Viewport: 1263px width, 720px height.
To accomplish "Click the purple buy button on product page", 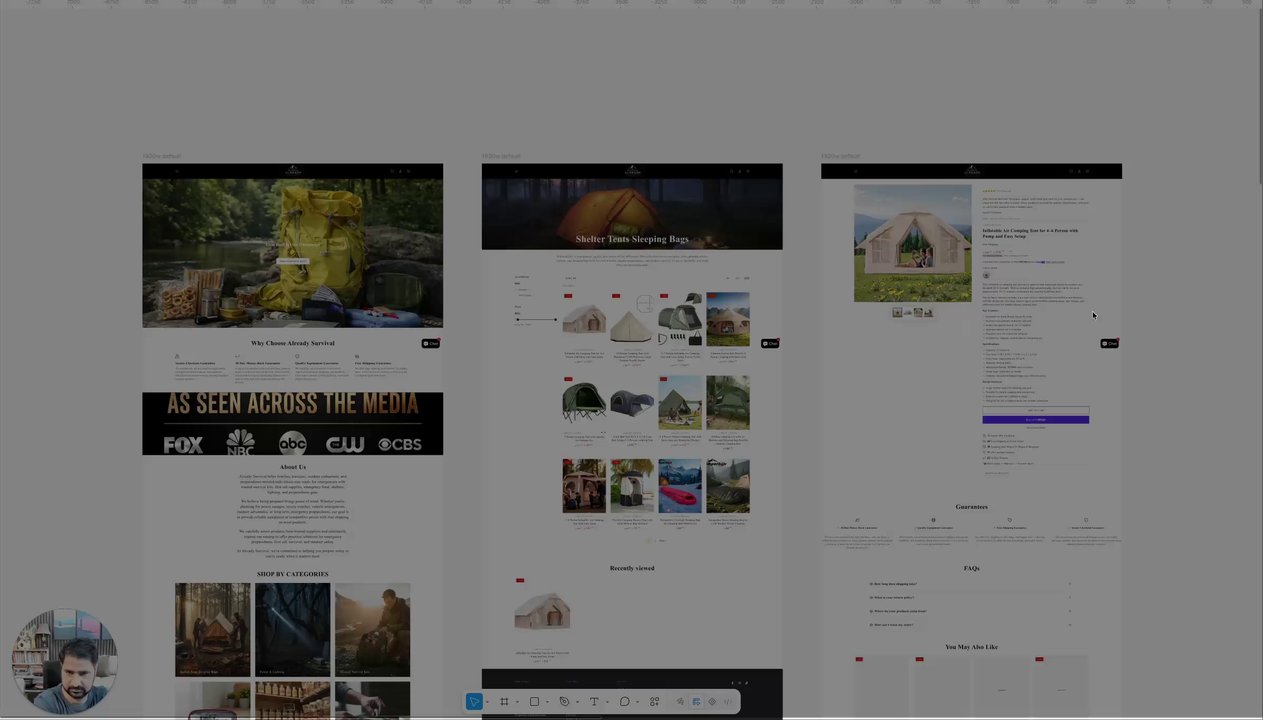I will (1035, 420).
